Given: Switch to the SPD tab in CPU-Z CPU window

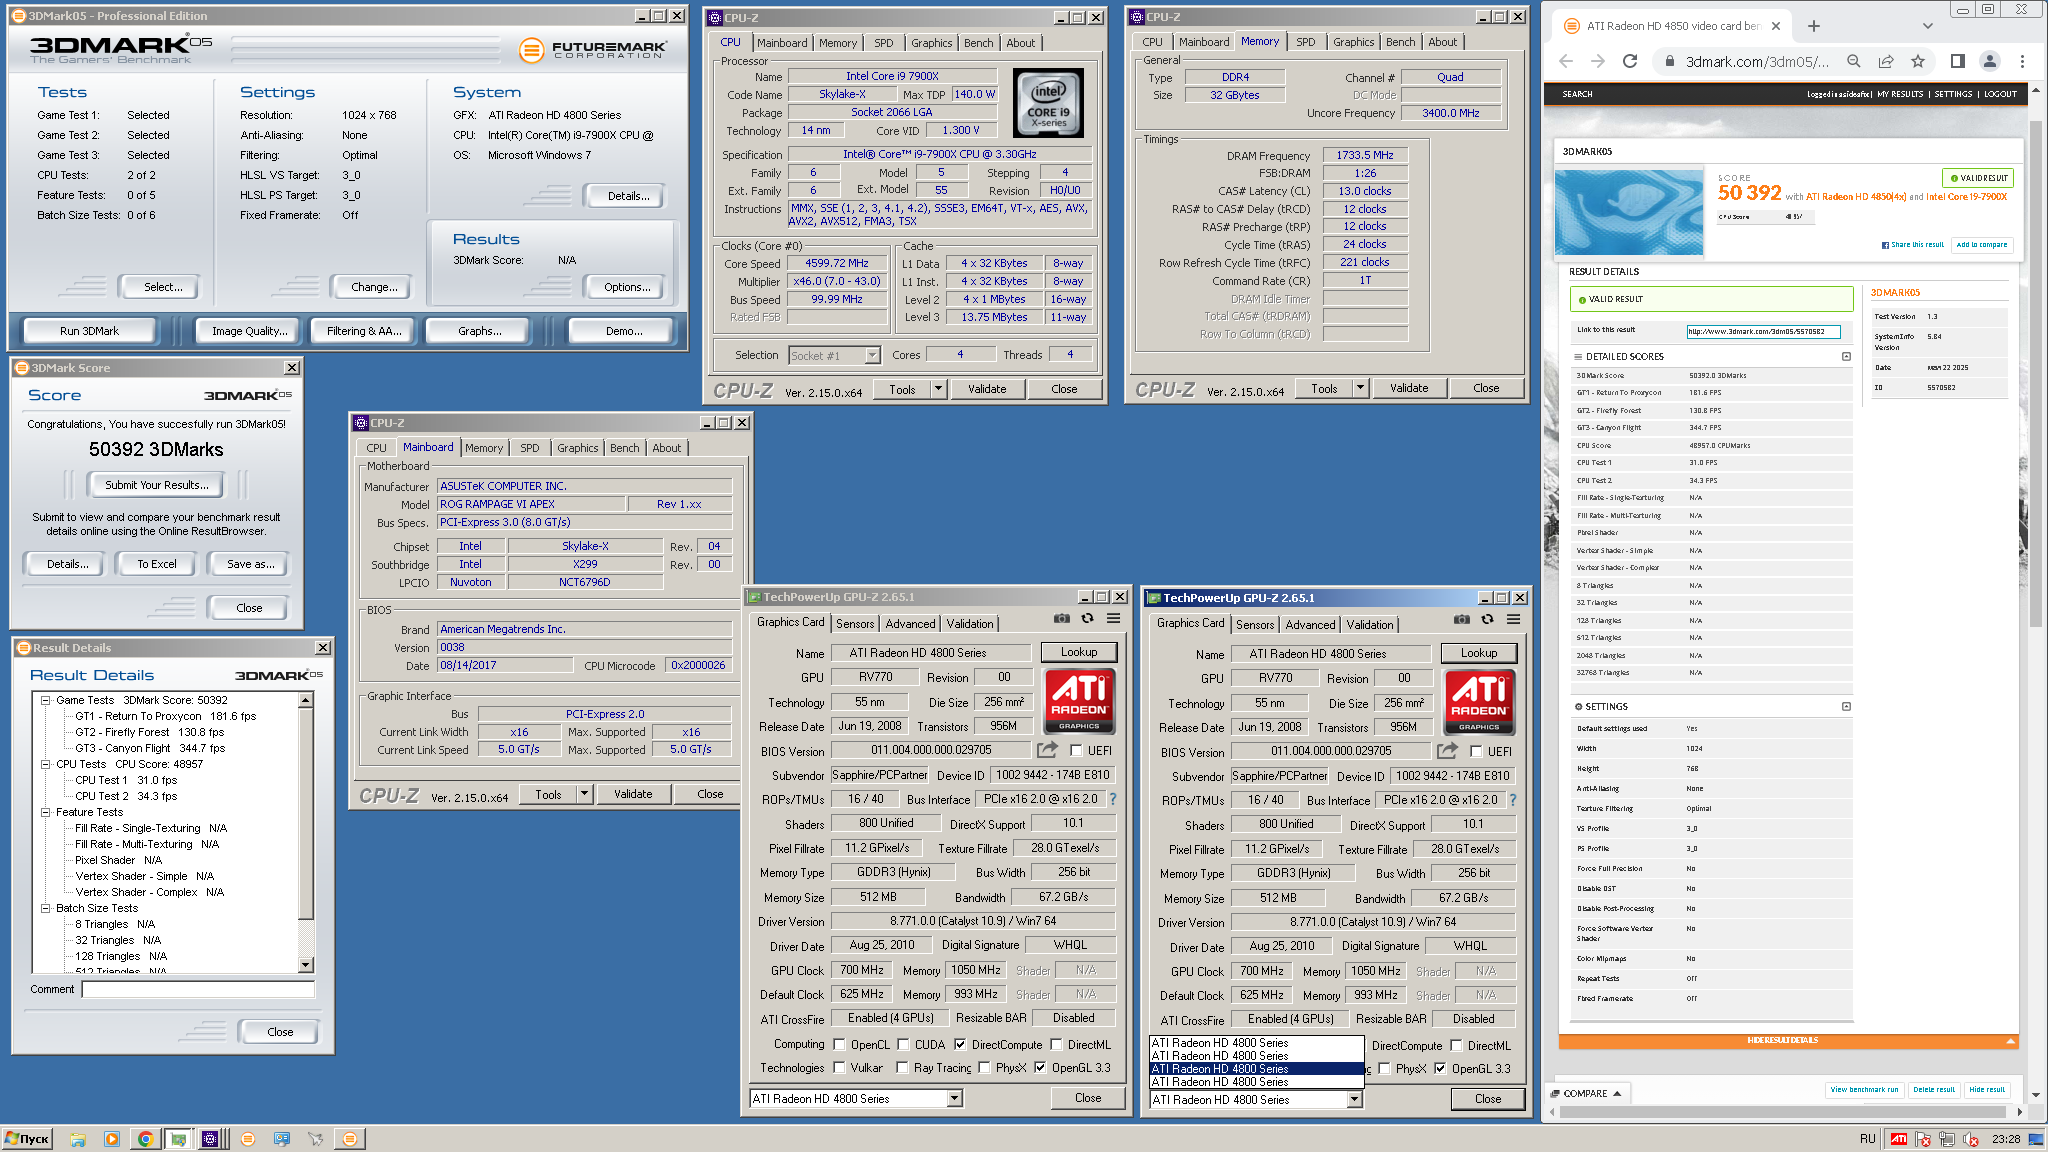Looking at the screenshot, I should (x=884, y=43).
